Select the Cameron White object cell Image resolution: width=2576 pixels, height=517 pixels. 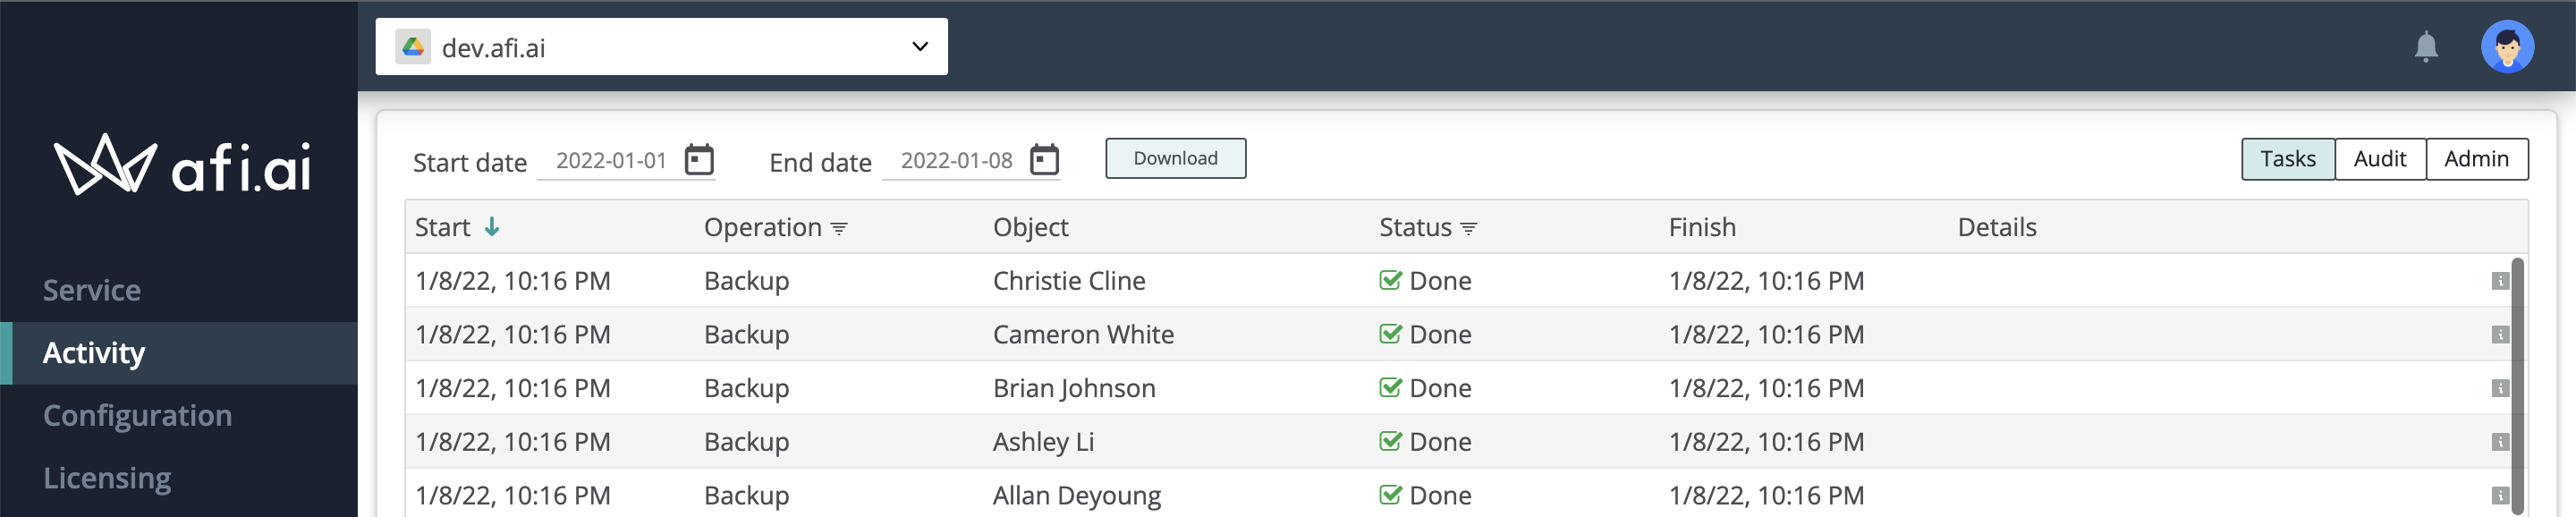[x=1083, y=335]
